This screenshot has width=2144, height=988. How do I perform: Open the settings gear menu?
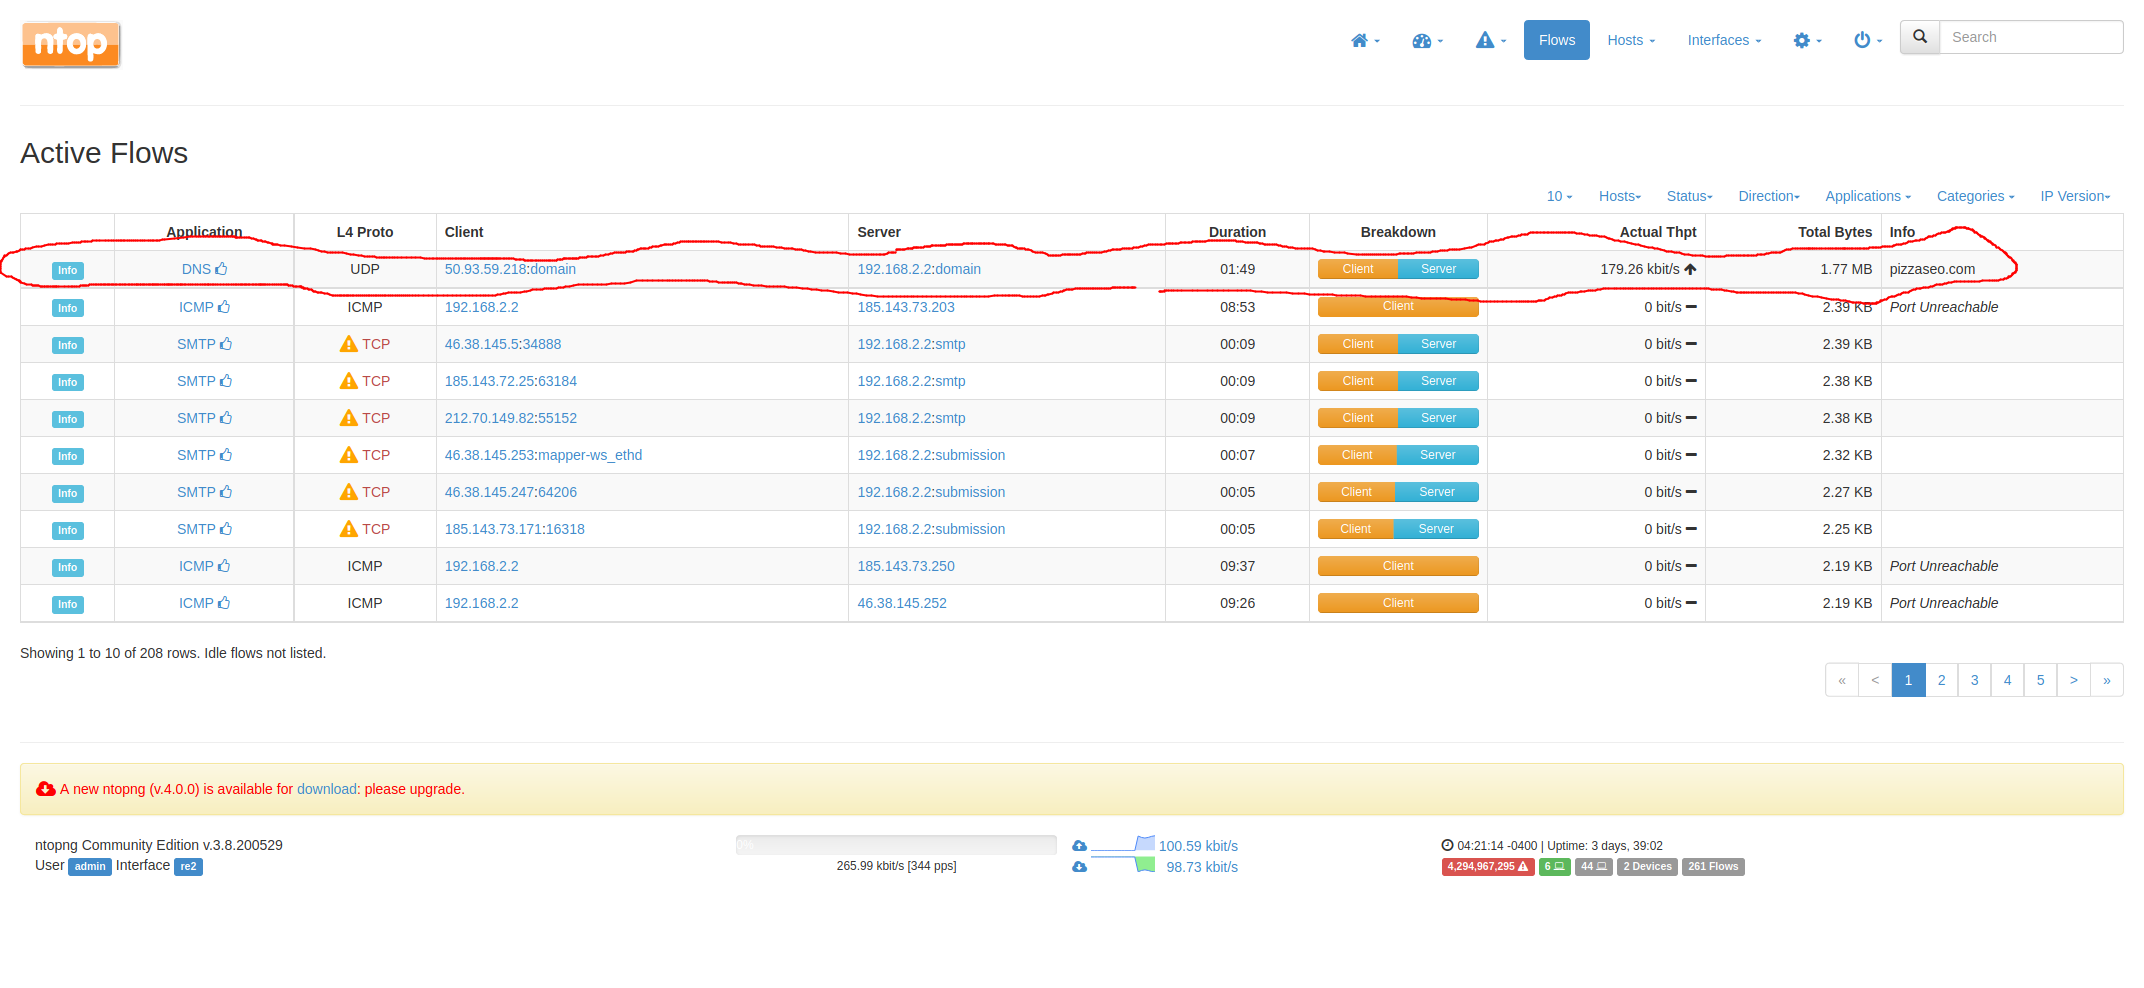1806,40
